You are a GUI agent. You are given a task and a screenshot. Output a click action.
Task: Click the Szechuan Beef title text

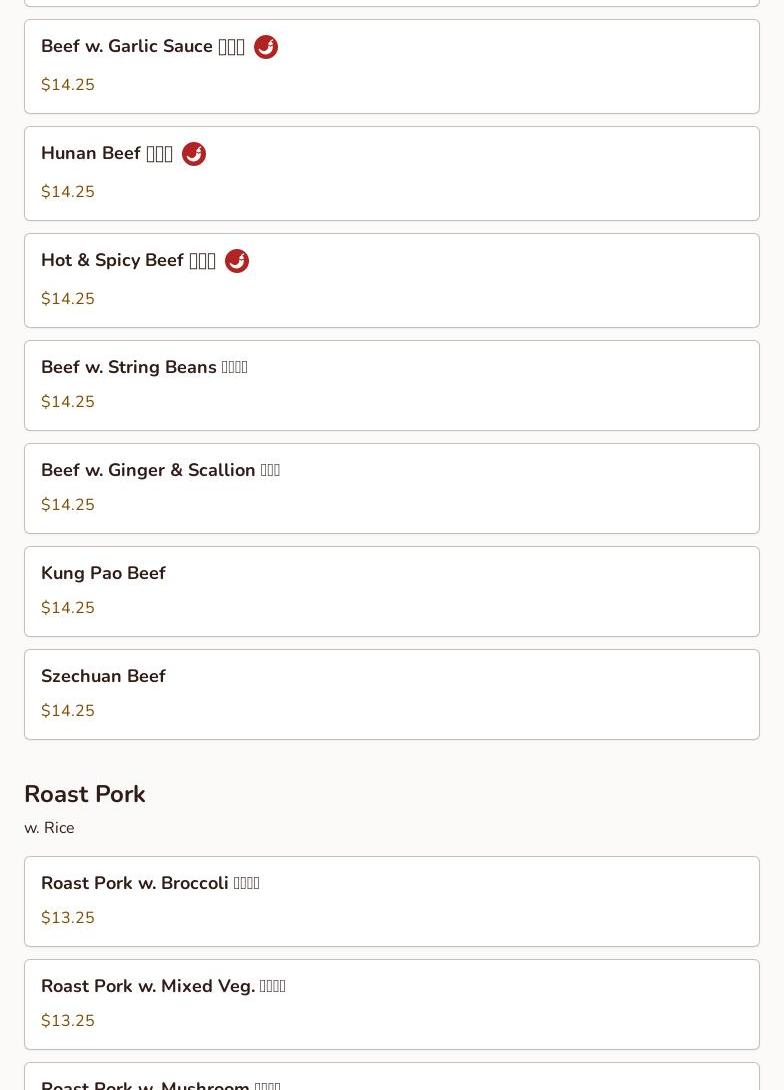tap(104, 676)
